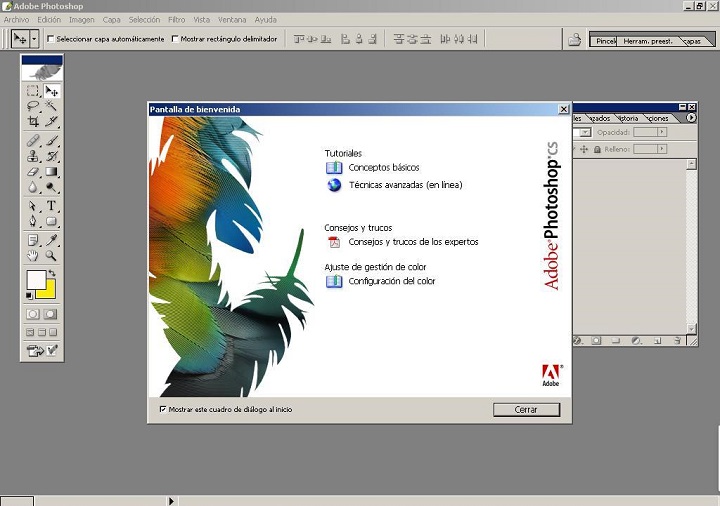
Task: Click the Cerrar button
Action: pyautogui.click(x=526, y=410)
